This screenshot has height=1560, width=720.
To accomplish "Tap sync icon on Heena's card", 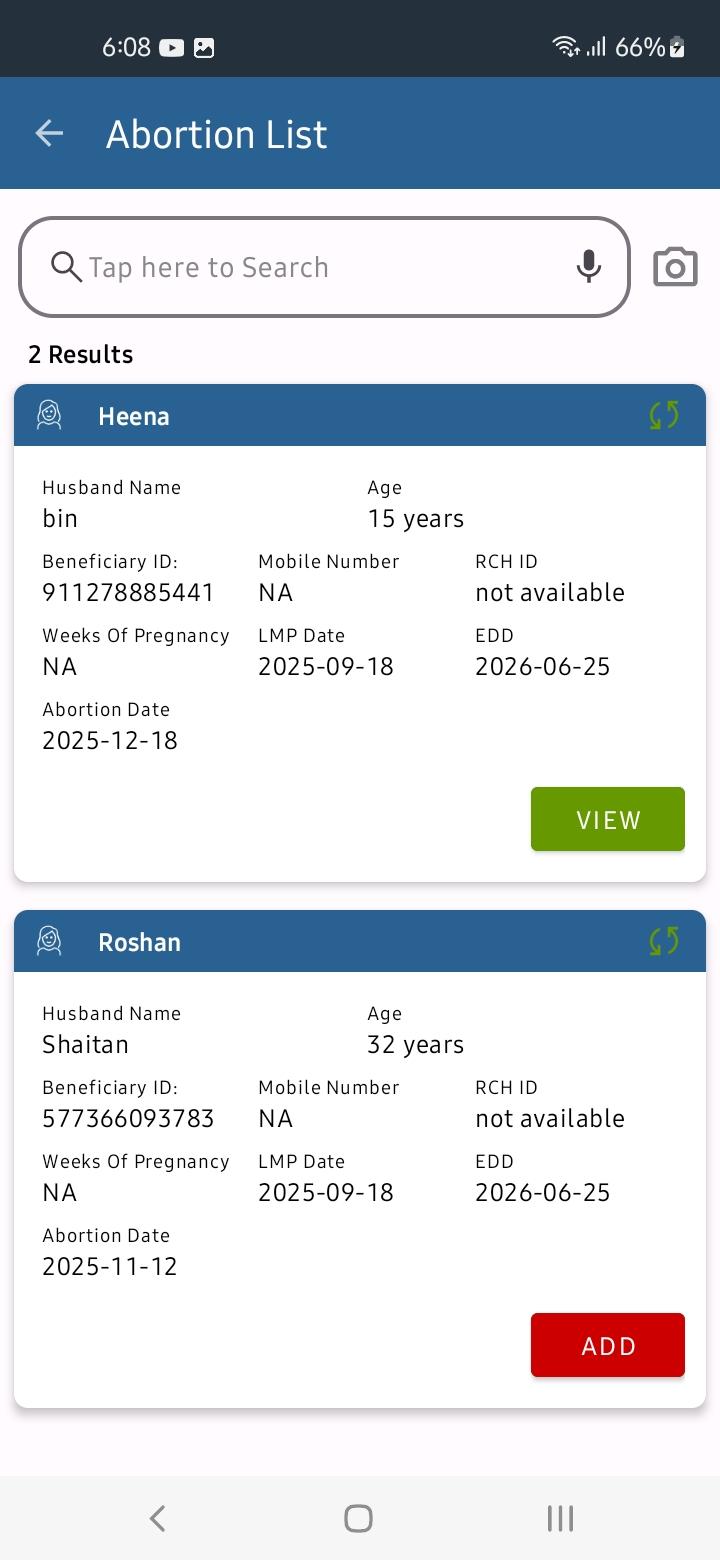I will [x=664, y=415].
